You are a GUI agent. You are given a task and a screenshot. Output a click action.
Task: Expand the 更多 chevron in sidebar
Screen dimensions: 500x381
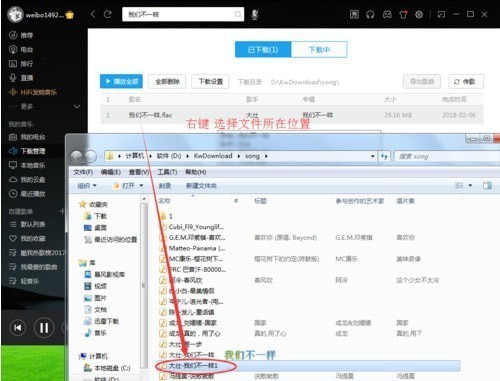point(77,107)
